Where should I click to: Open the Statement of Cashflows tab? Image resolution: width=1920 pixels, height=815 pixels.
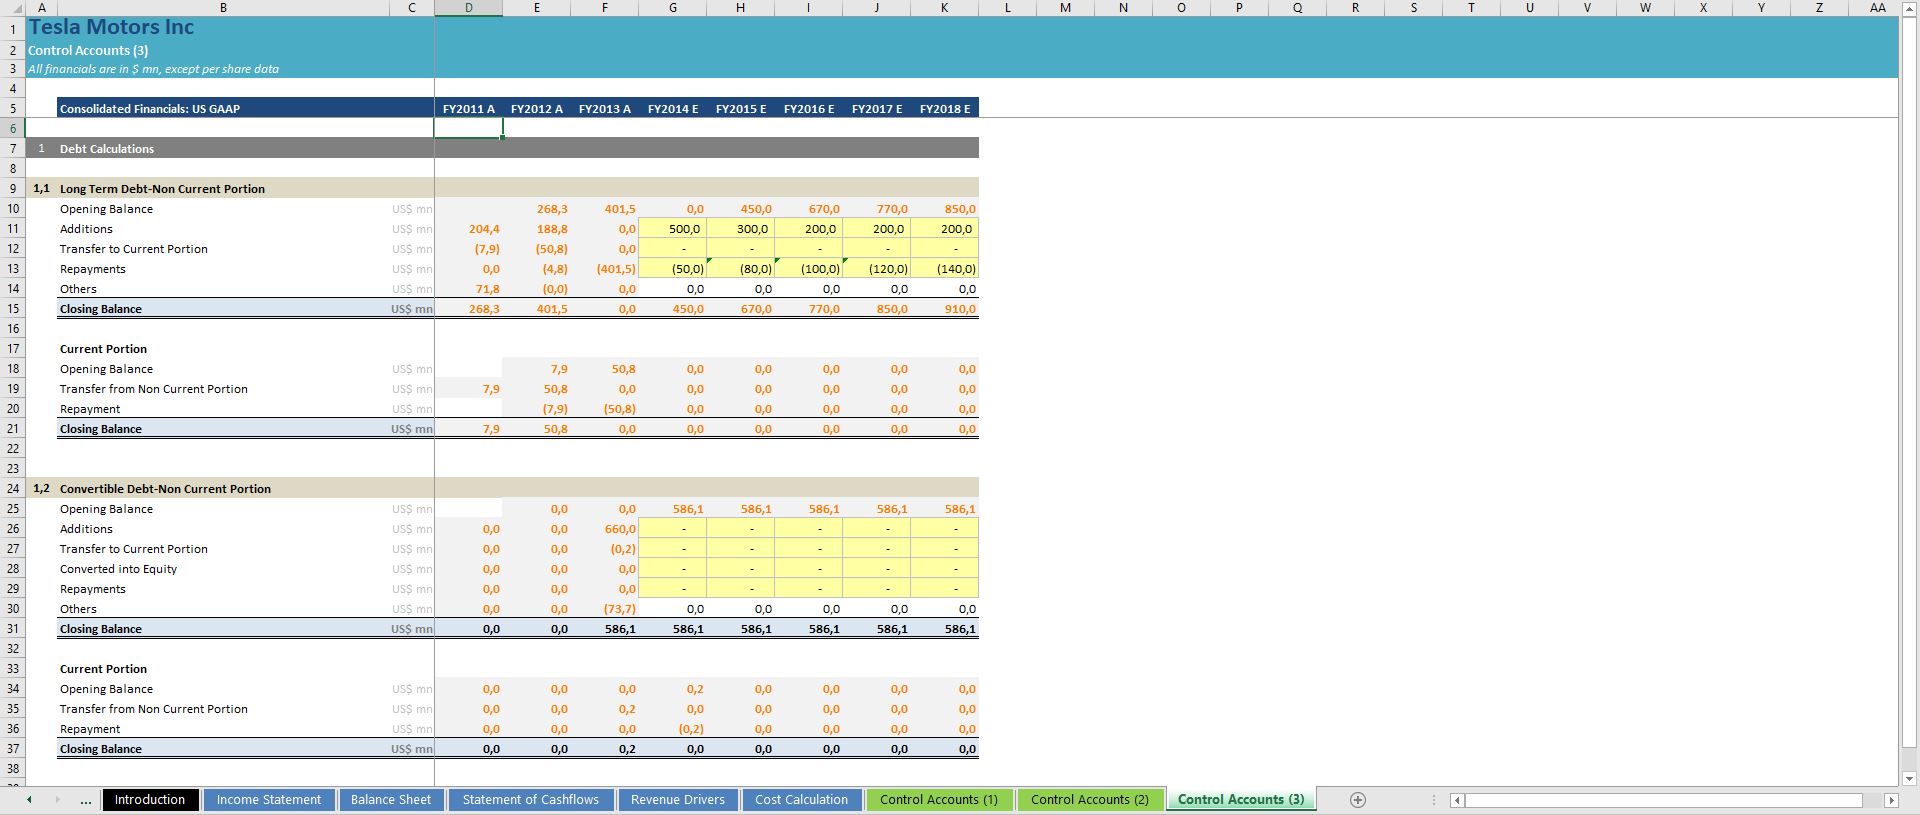pos(531,800)
